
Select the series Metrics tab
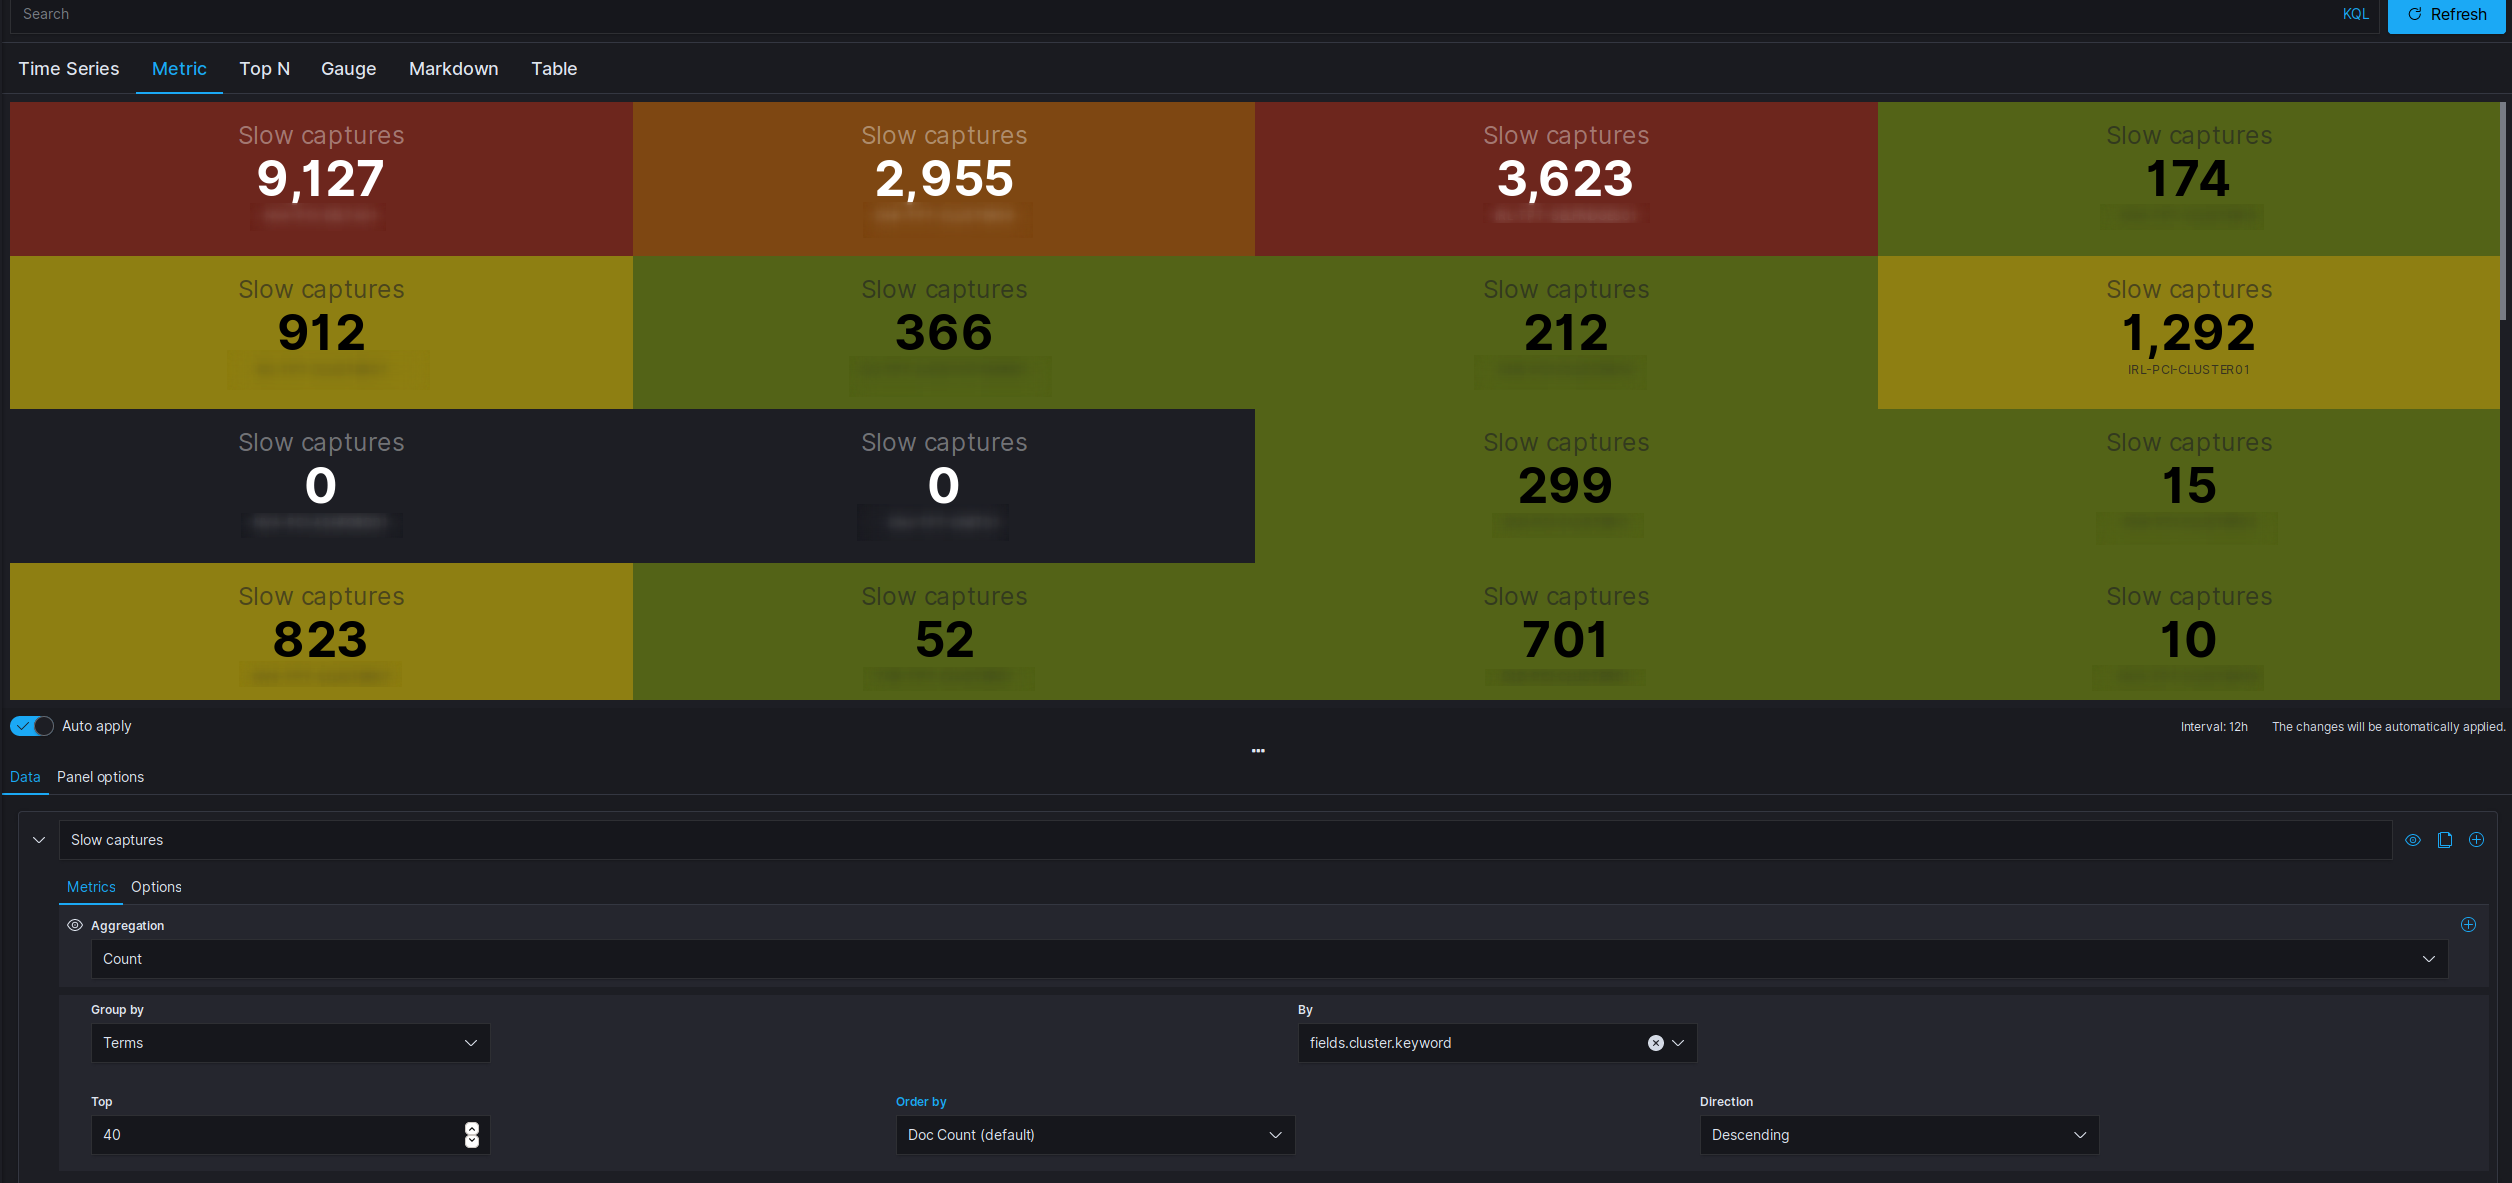point(91,887)
